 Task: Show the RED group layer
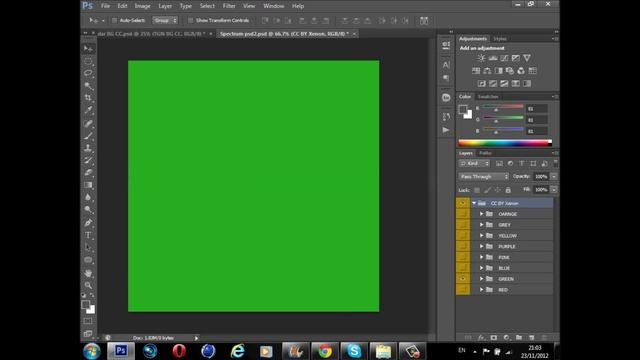click(463, 289)
